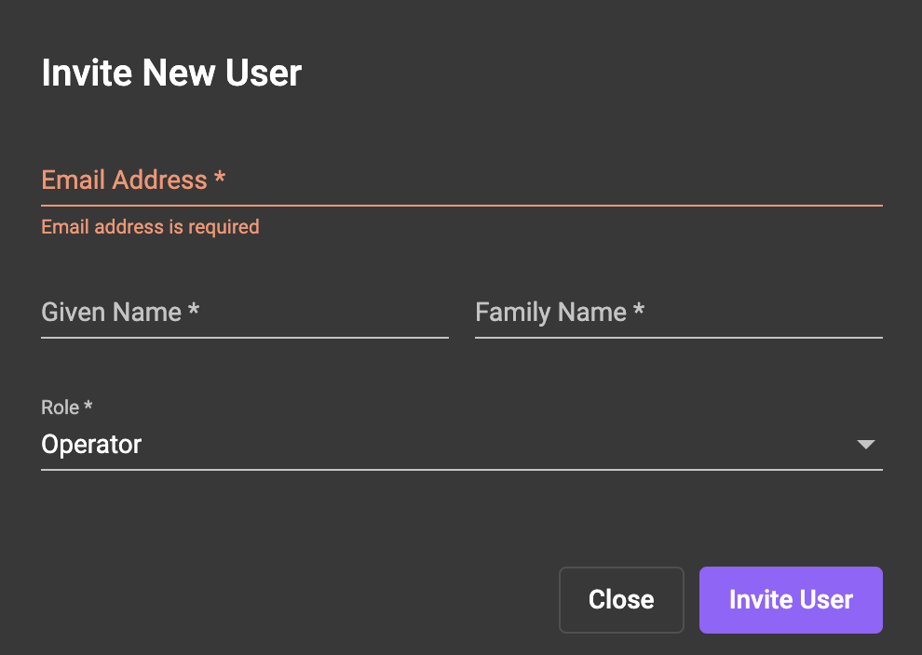The width and height of the screenshot is (922, 655).
Task: Dismiss the dialog with Close
Action: click(x=621, y=599)
